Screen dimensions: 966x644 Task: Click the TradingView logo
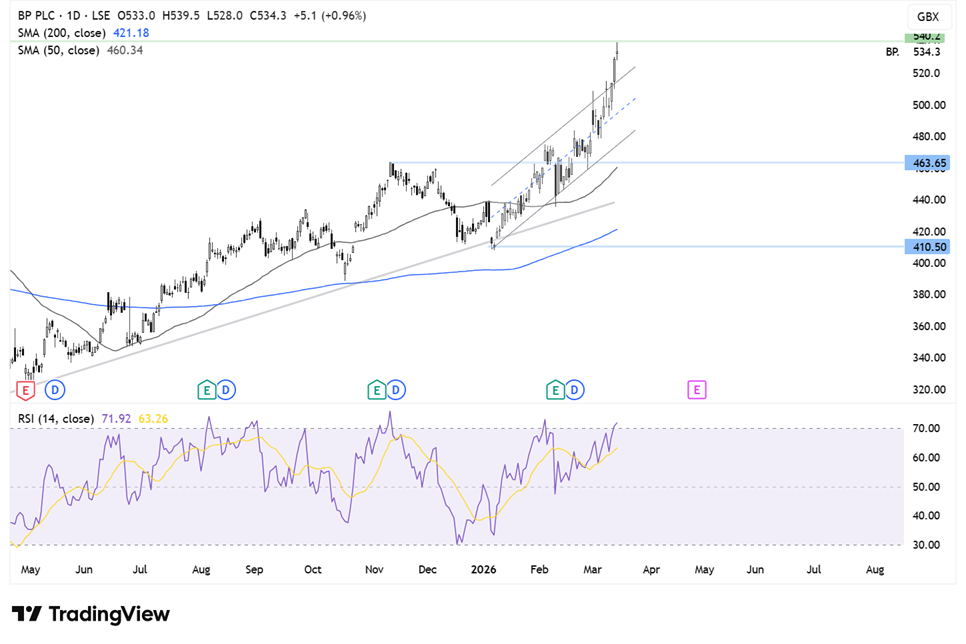coord(91,614)
